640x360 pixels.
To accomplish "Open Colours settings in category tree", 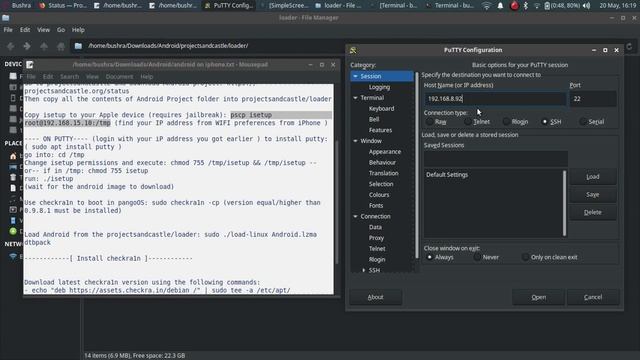I will [x=379, y=195].
